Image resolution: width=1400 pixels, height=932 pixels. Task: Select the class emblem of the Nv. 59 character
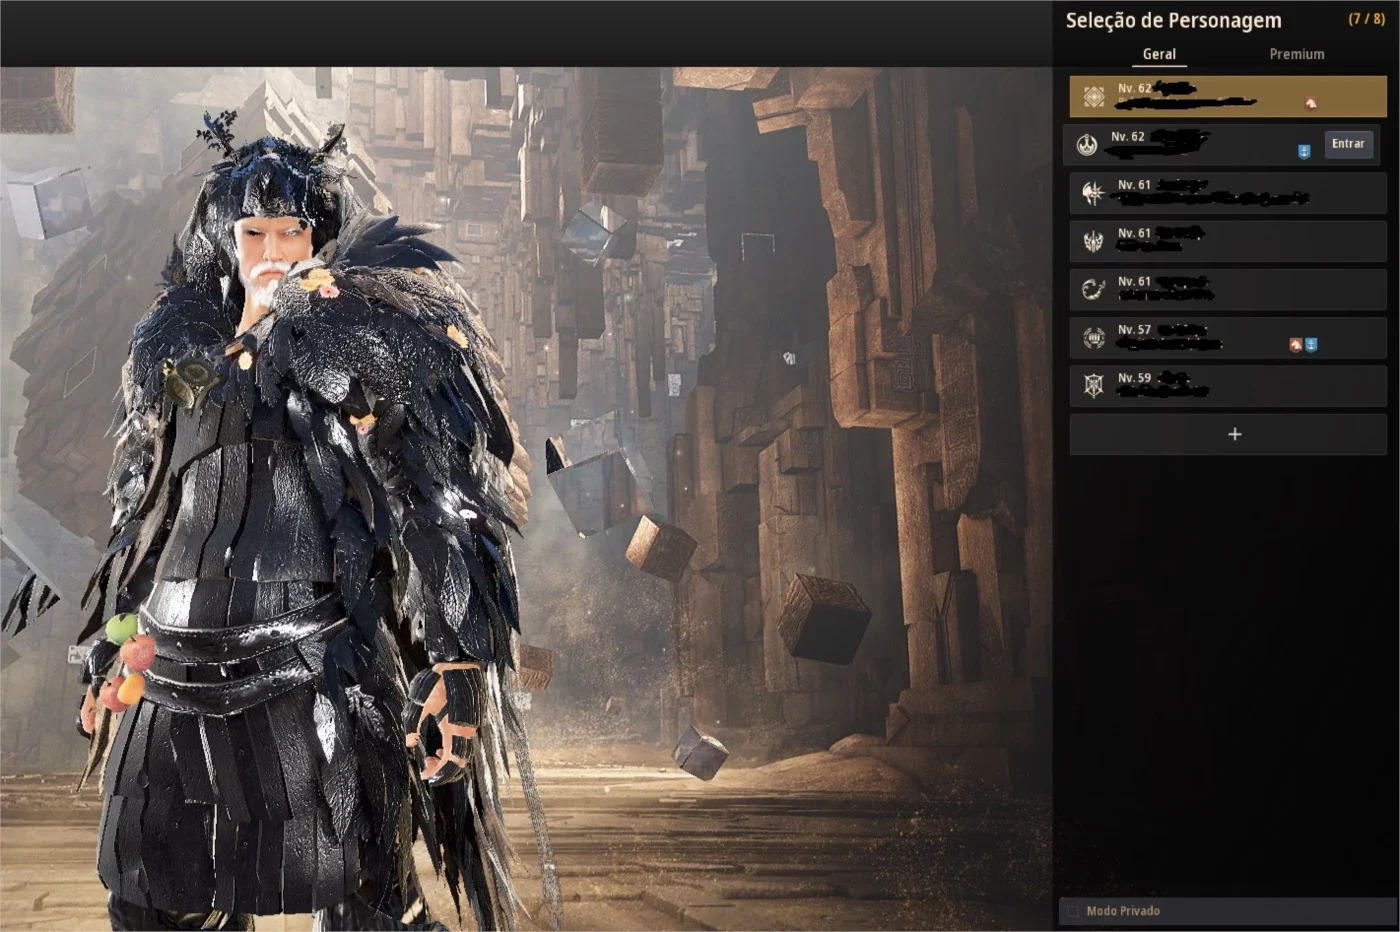pos(1093,386)
